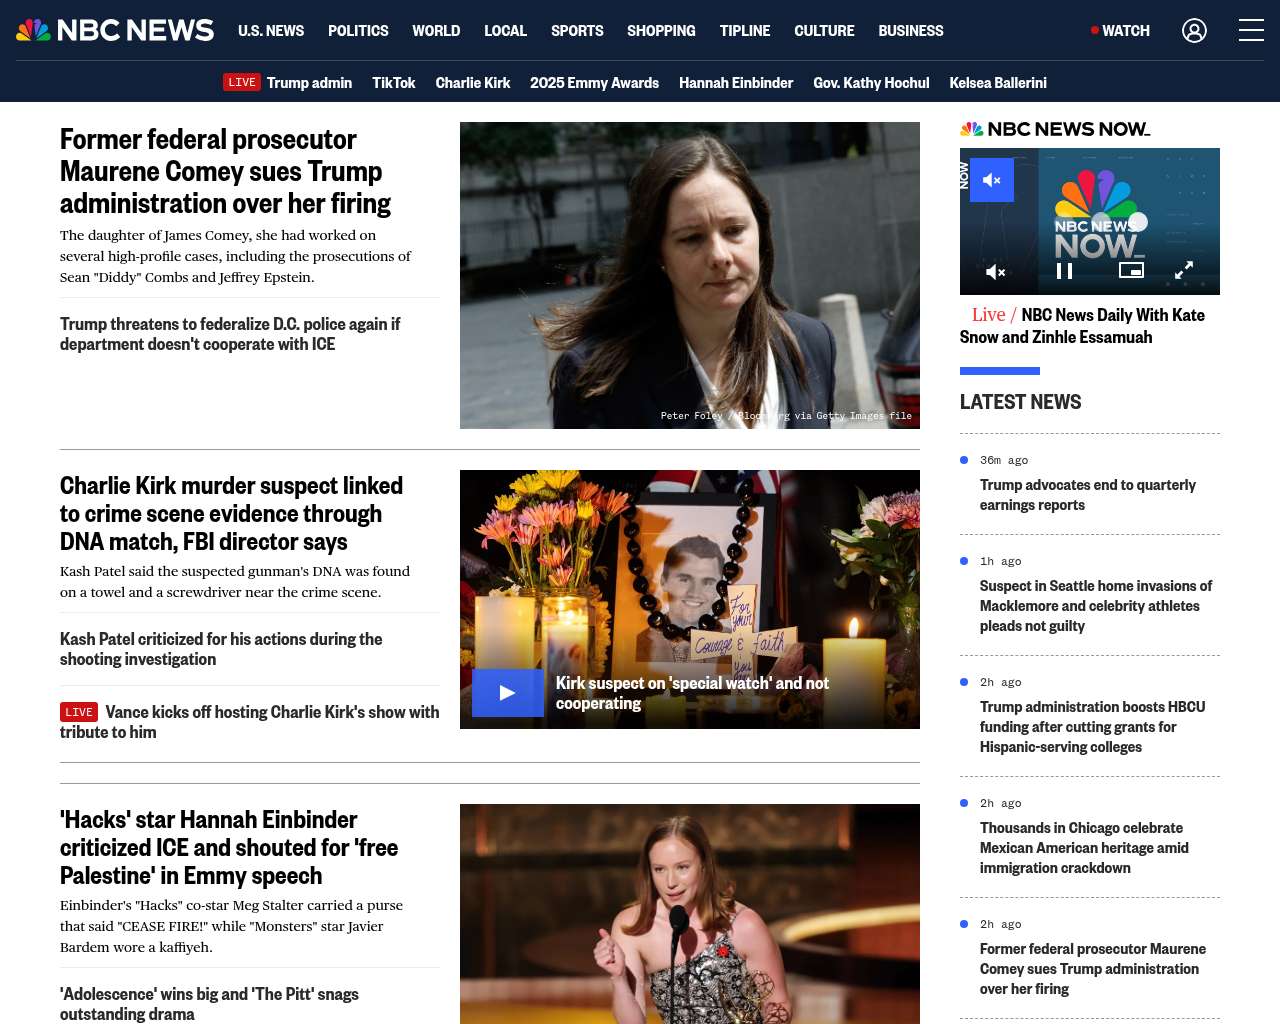This screenshot has height=1024, width=1280.
Task: Open the Shopping section
Action: (x=661, y=31)
